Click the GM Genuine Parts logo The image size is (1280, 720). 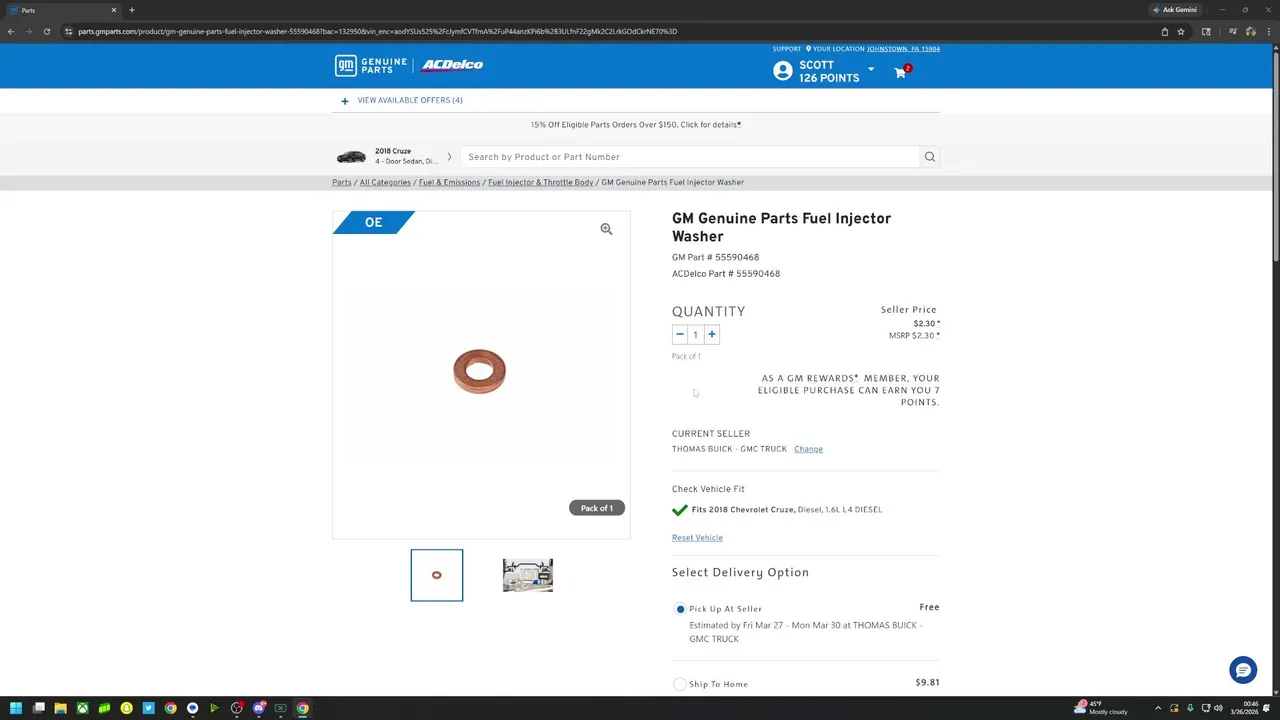tap(370, 65)
